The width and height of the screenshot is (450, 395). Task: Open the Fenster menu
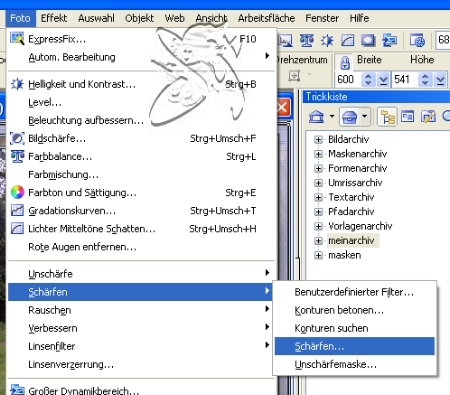[322, 18]
